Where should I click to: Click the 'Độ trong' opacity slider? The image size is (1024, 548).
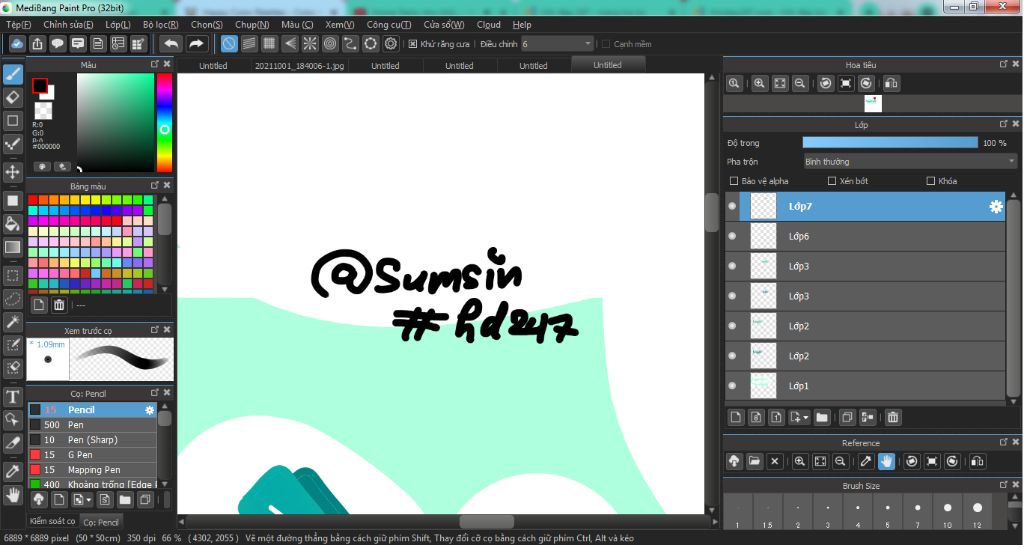tap(890, 142)
